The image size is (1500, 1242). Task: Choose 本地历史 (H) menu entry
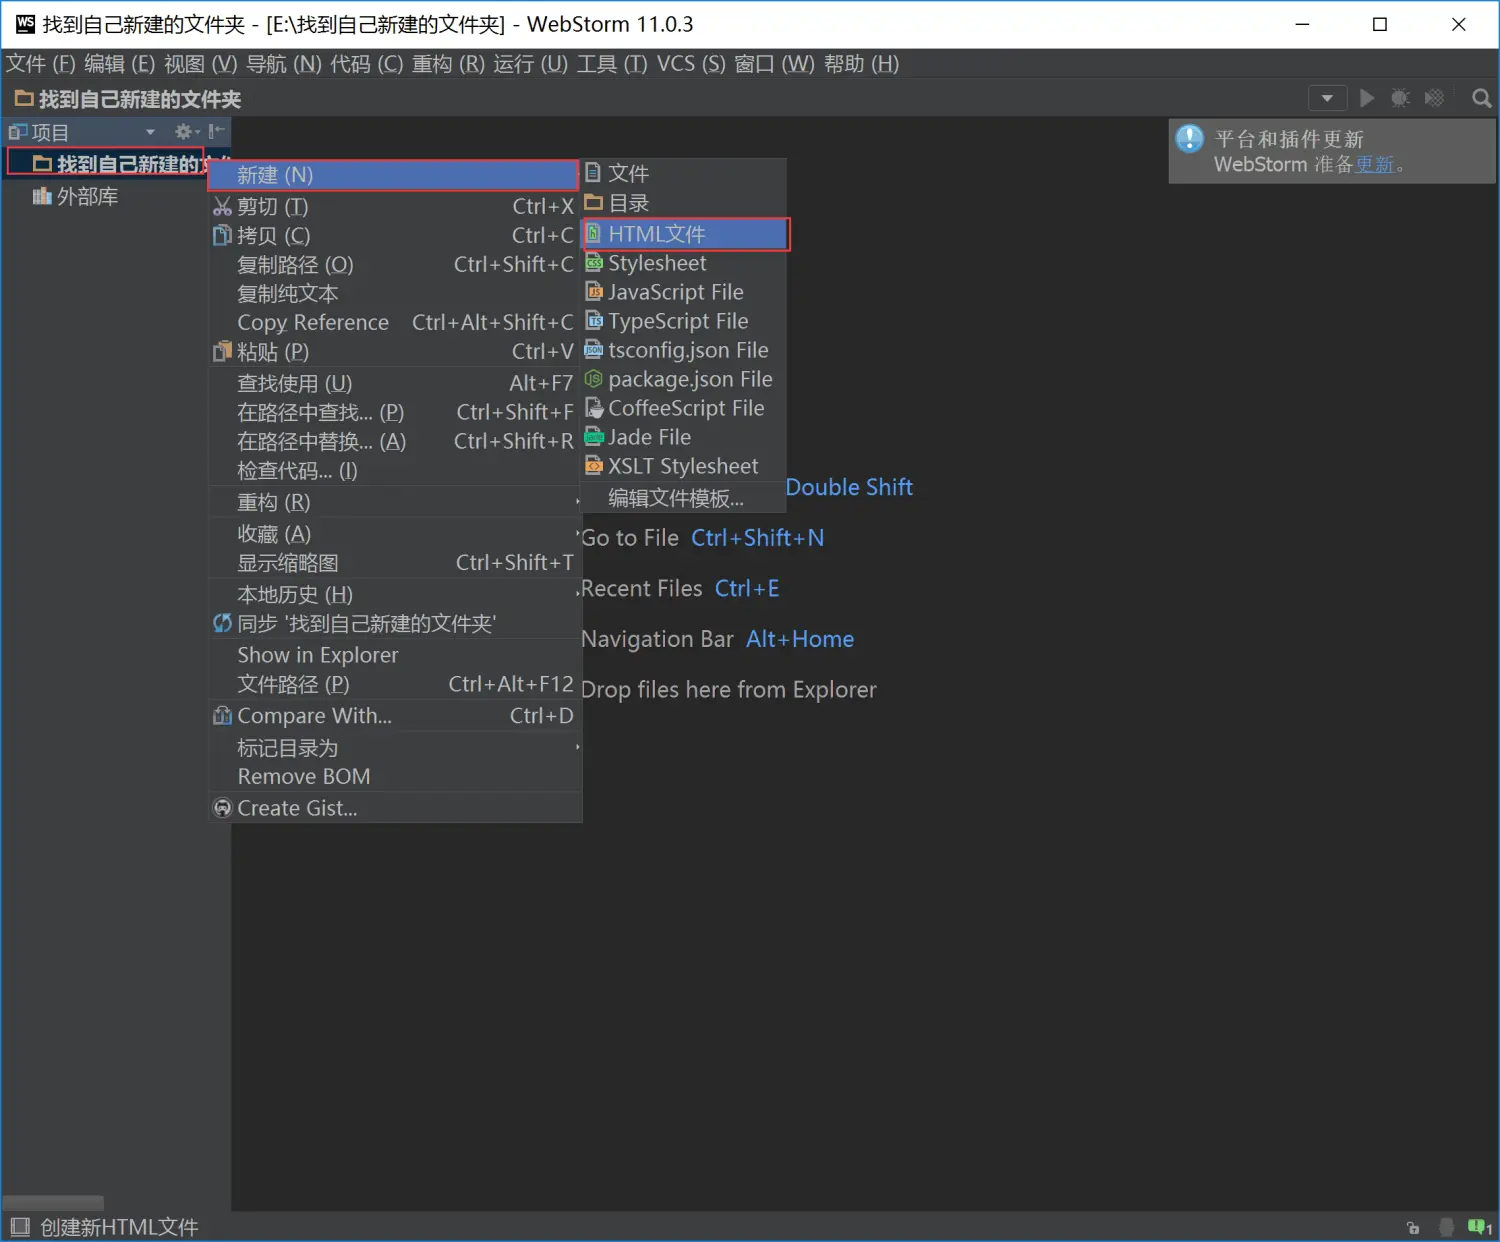[x=395, y=595]
